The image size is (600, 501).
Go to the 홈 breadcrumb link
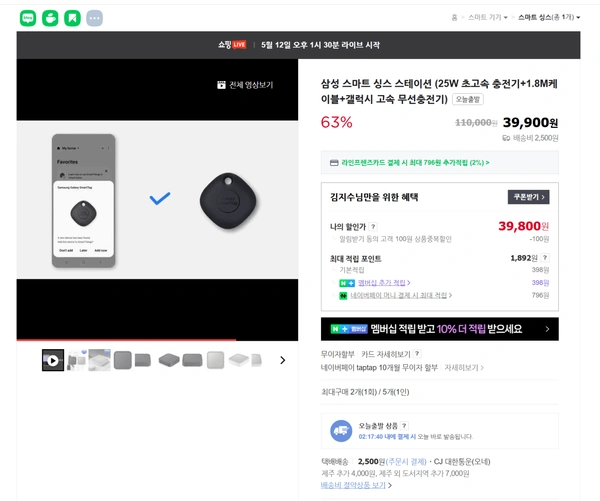coord(454,17)
